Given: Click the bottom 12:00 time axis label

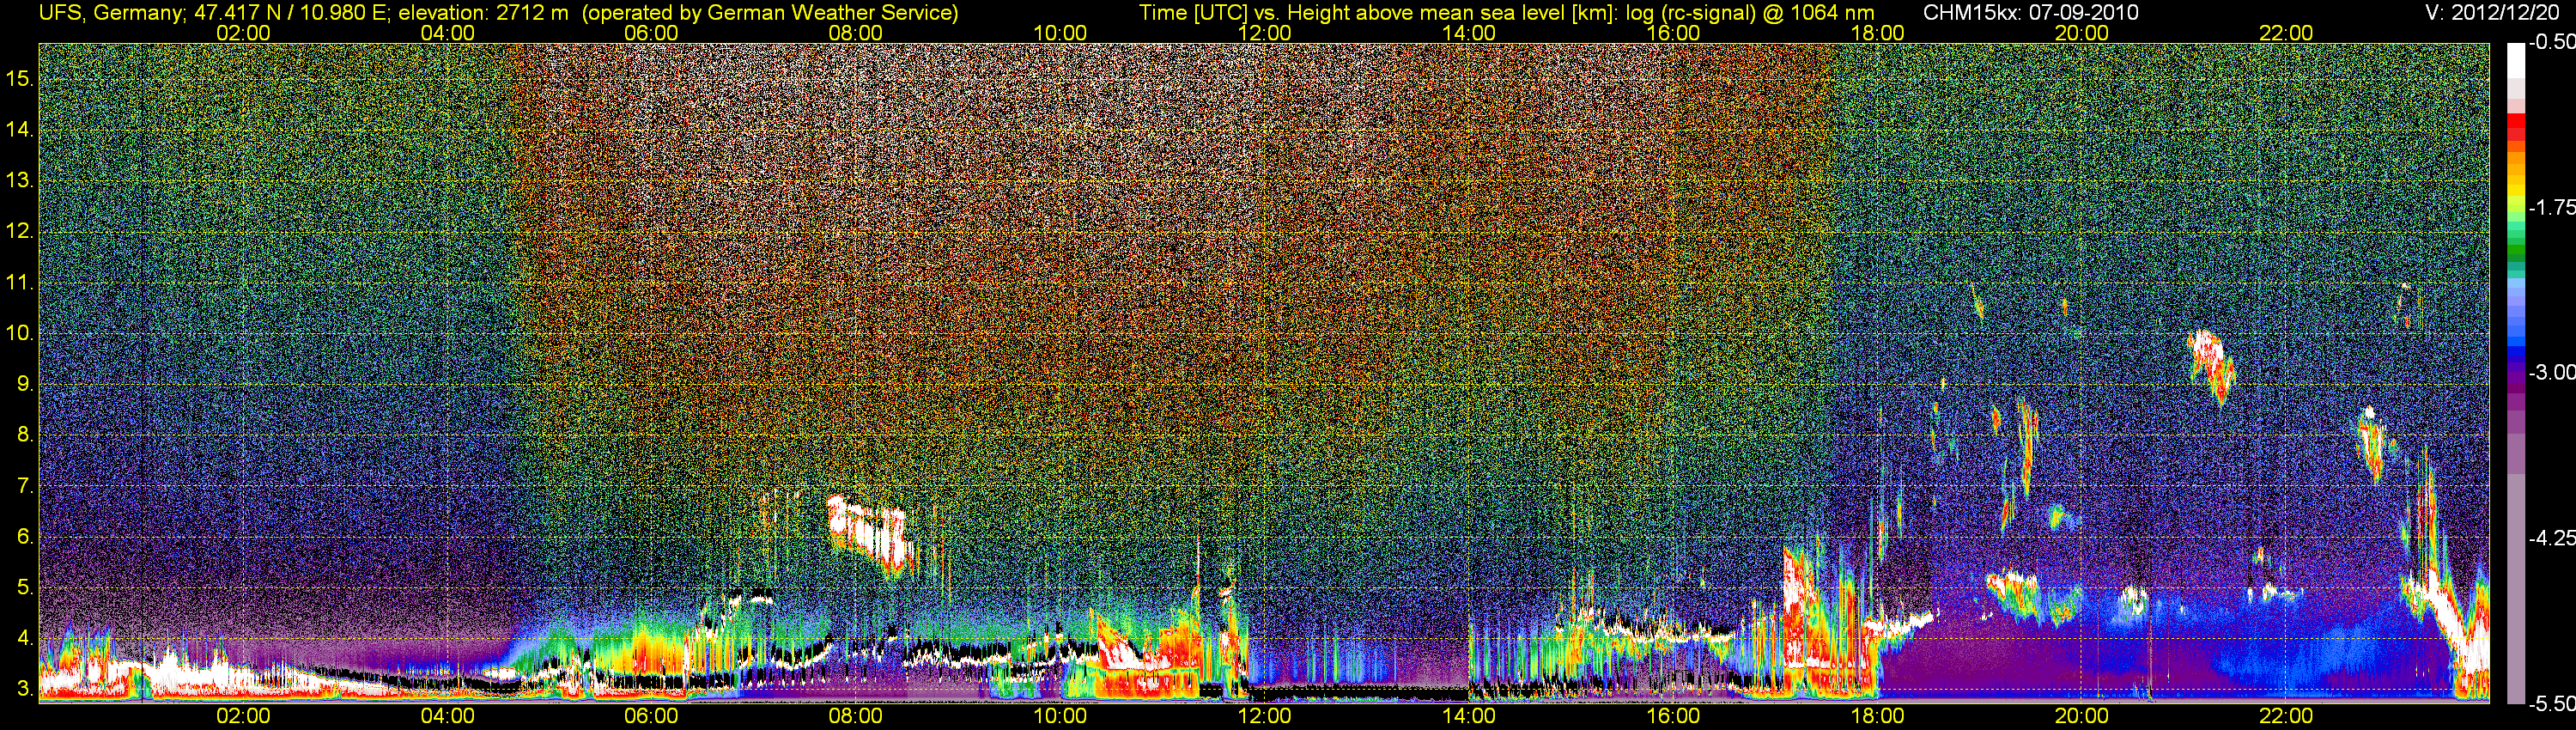Looking at the screenshot, I should click(x=1264, y=717).
